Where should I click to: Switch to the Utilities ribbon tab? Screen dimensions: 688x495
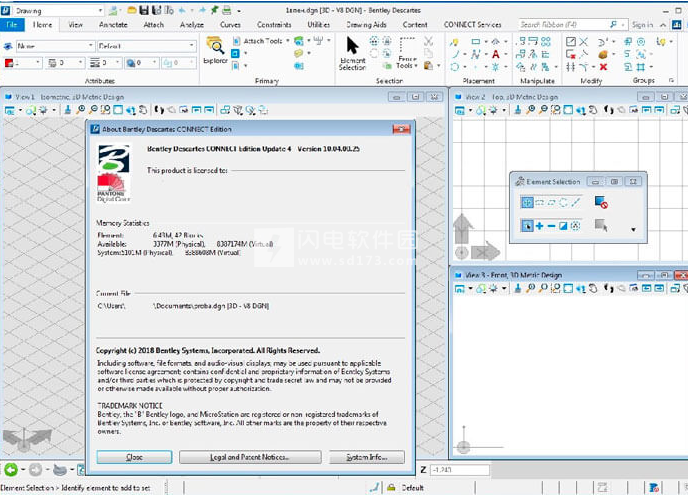[319, 25]
